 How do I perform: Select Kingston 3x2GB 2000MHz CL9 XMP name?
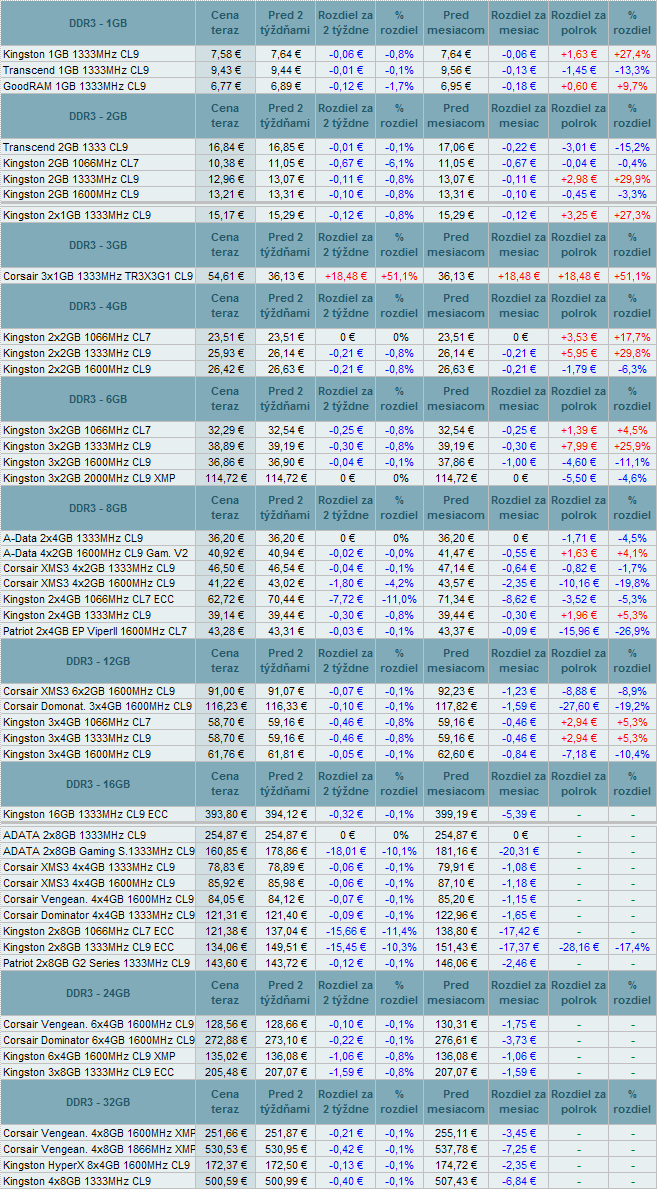89,478
